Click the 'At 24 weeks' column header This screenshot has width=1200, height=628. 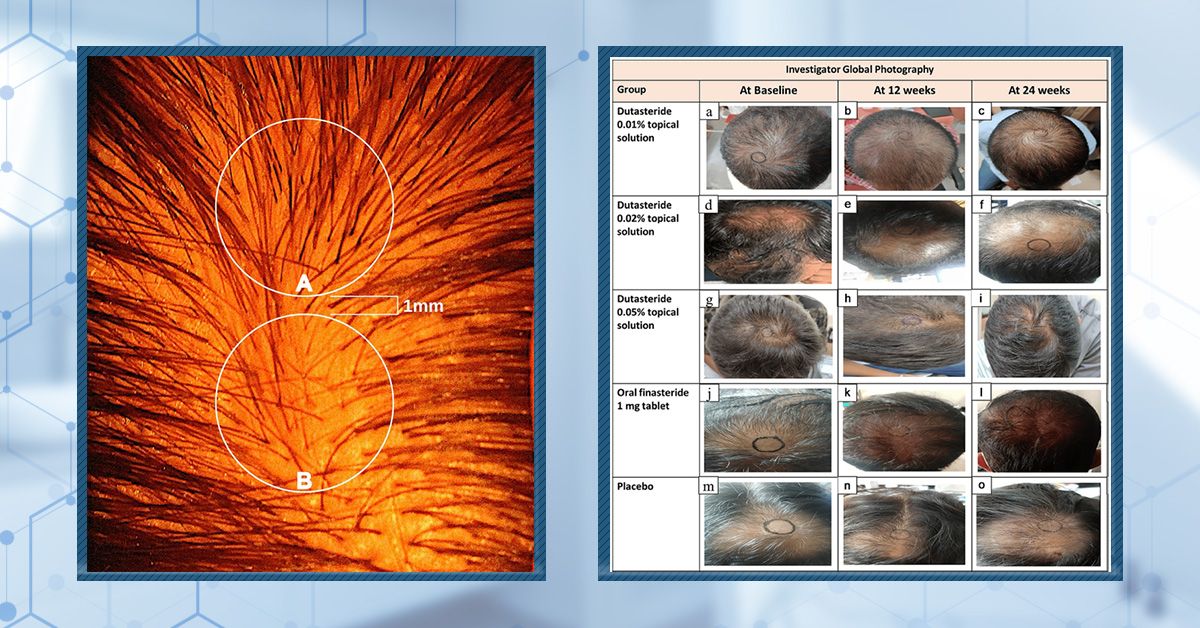1039,90
